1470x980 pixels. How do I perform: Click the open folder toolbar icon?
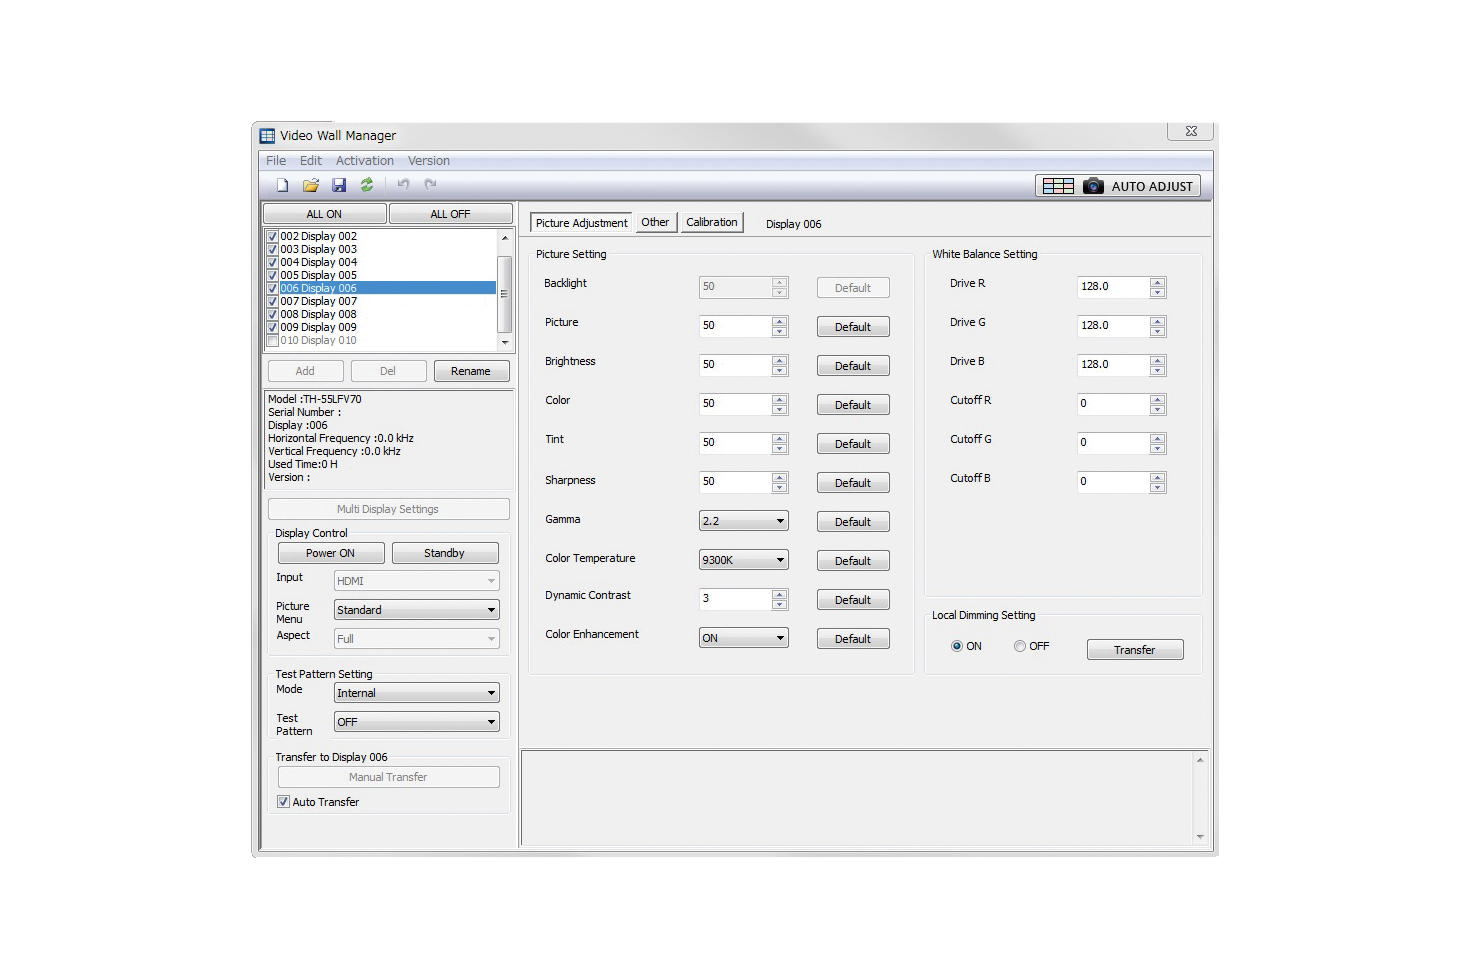311,185
